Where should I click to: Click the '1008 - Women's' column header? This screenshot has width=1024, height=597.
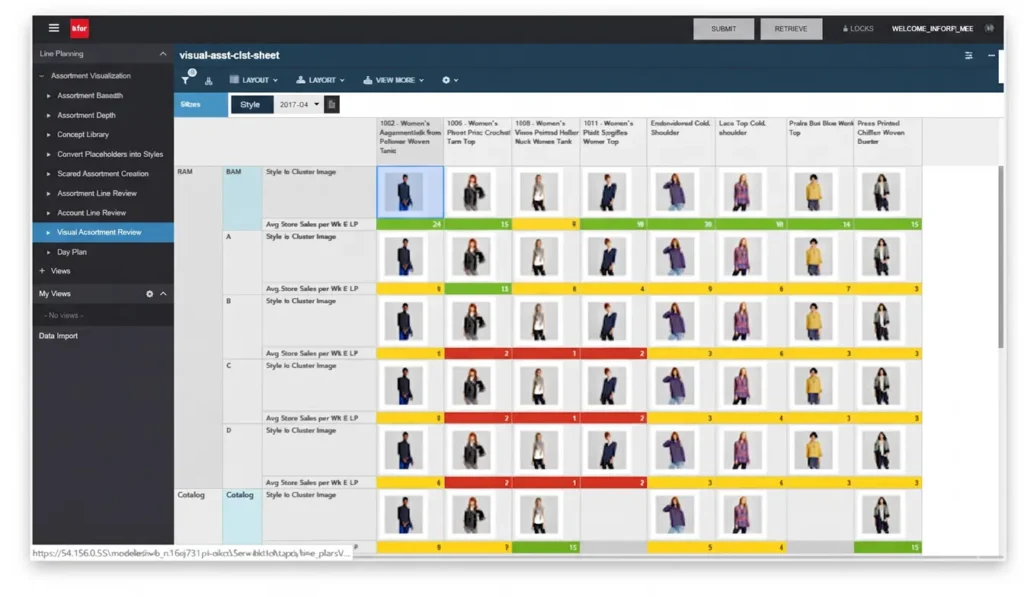point(546,141)
